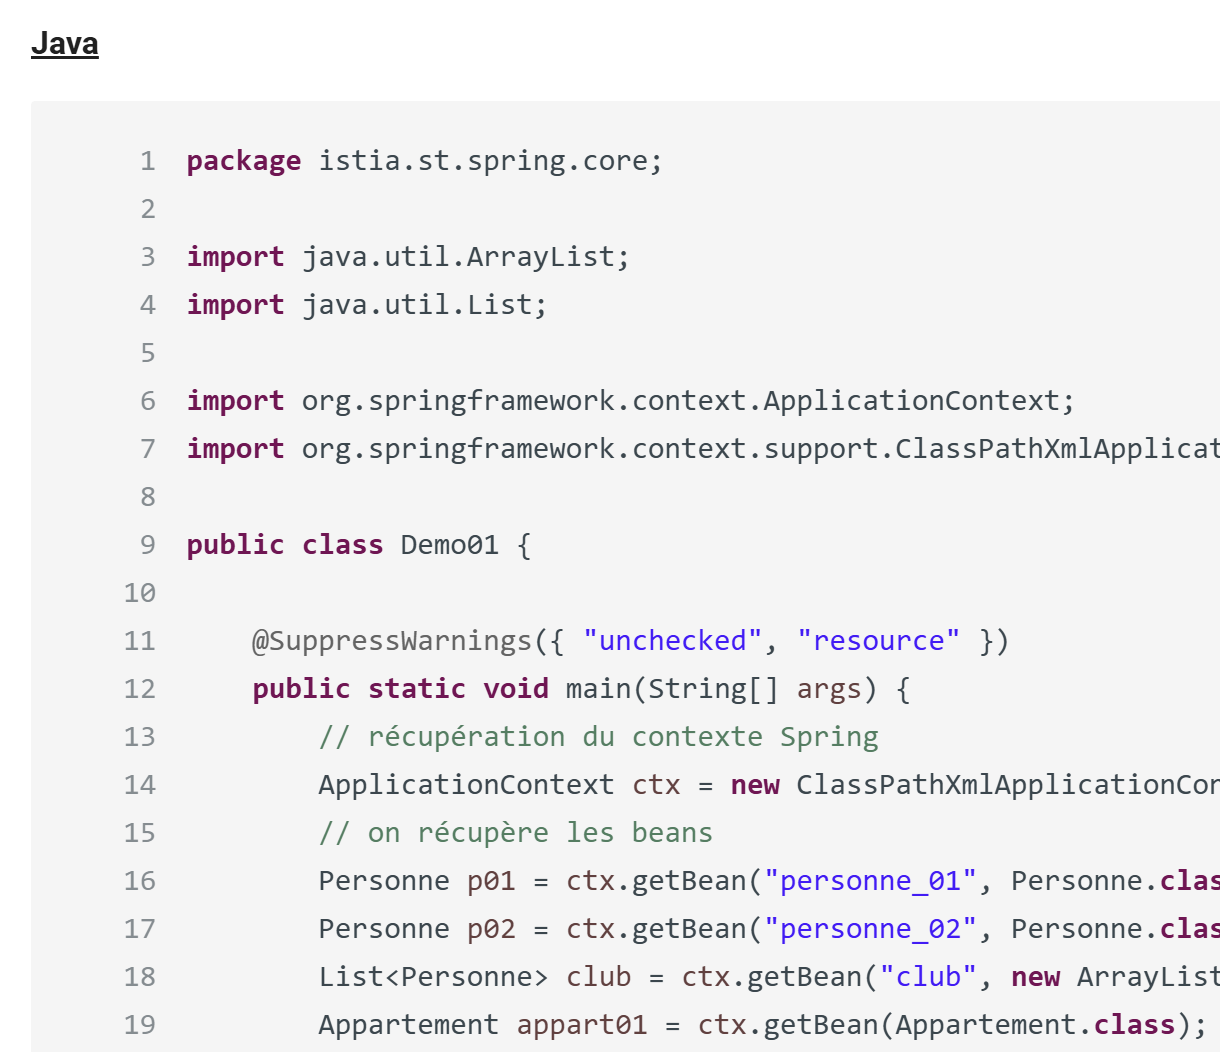This screenshot has height=1052, width=1220.
Task: Click line number 10 in the gutter
Action: pos(140,593)
